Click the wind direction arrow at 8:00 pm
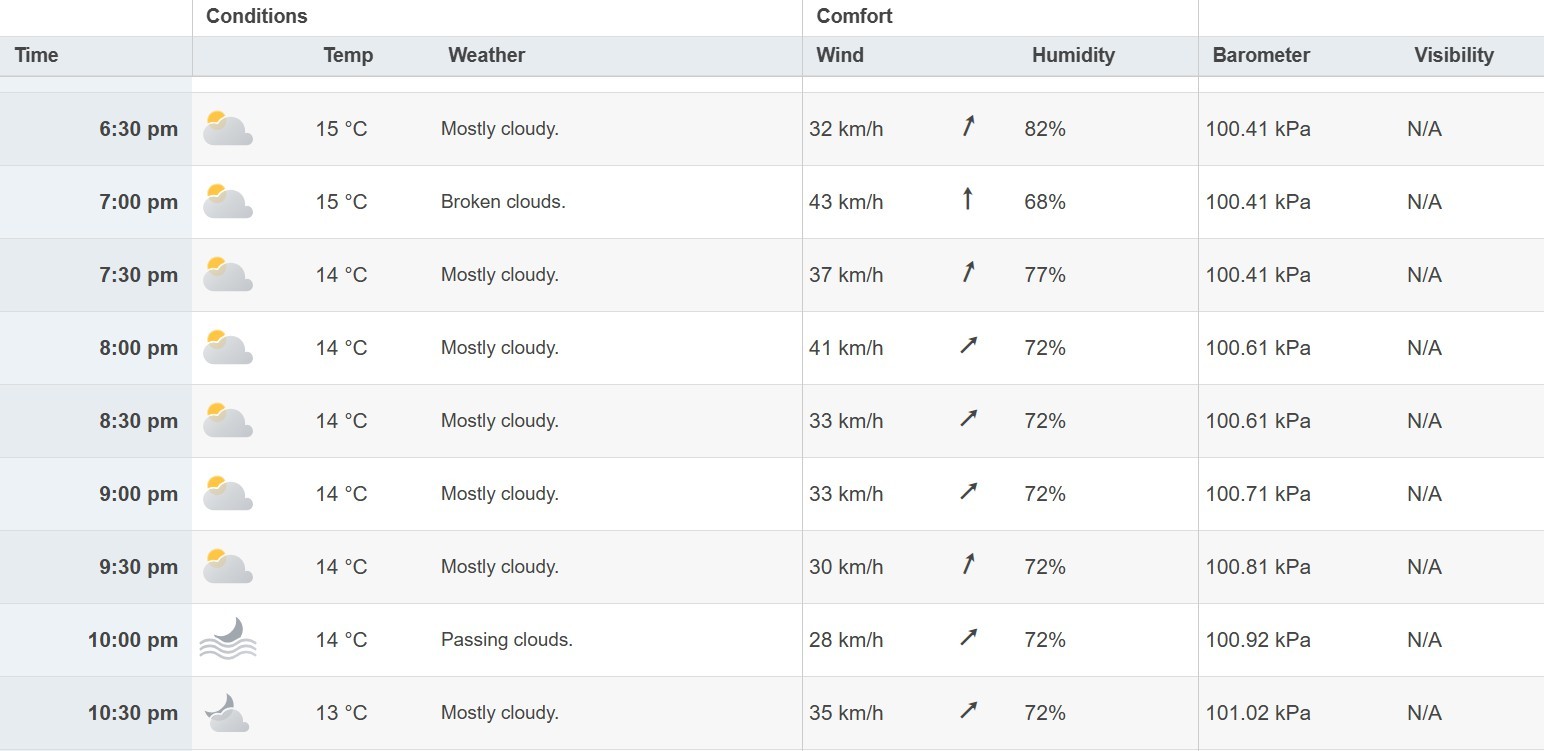The width and height of the screenshot is (1544, 751). (x=968, y=346)
